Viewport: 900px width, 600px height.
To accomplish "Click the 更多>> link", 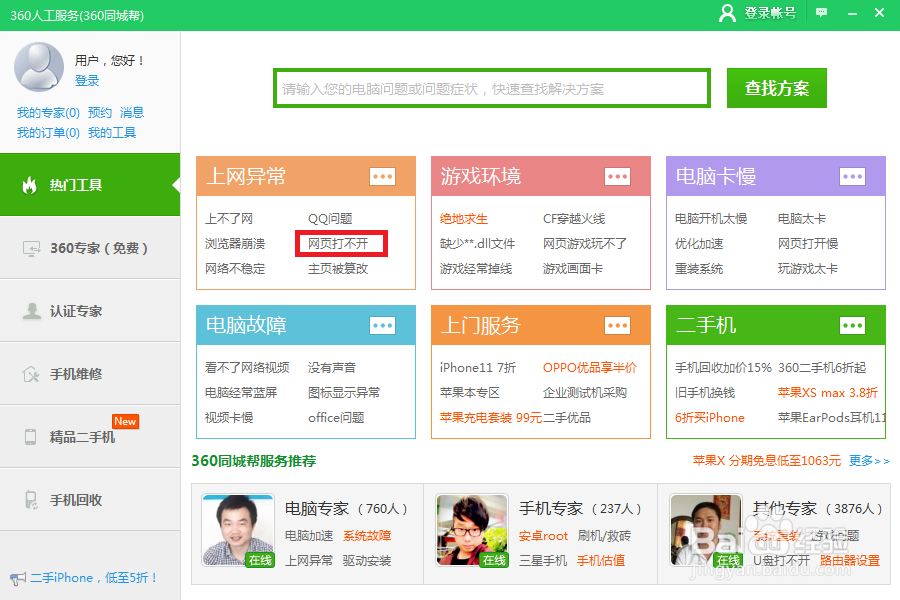I will coord(869,460).
